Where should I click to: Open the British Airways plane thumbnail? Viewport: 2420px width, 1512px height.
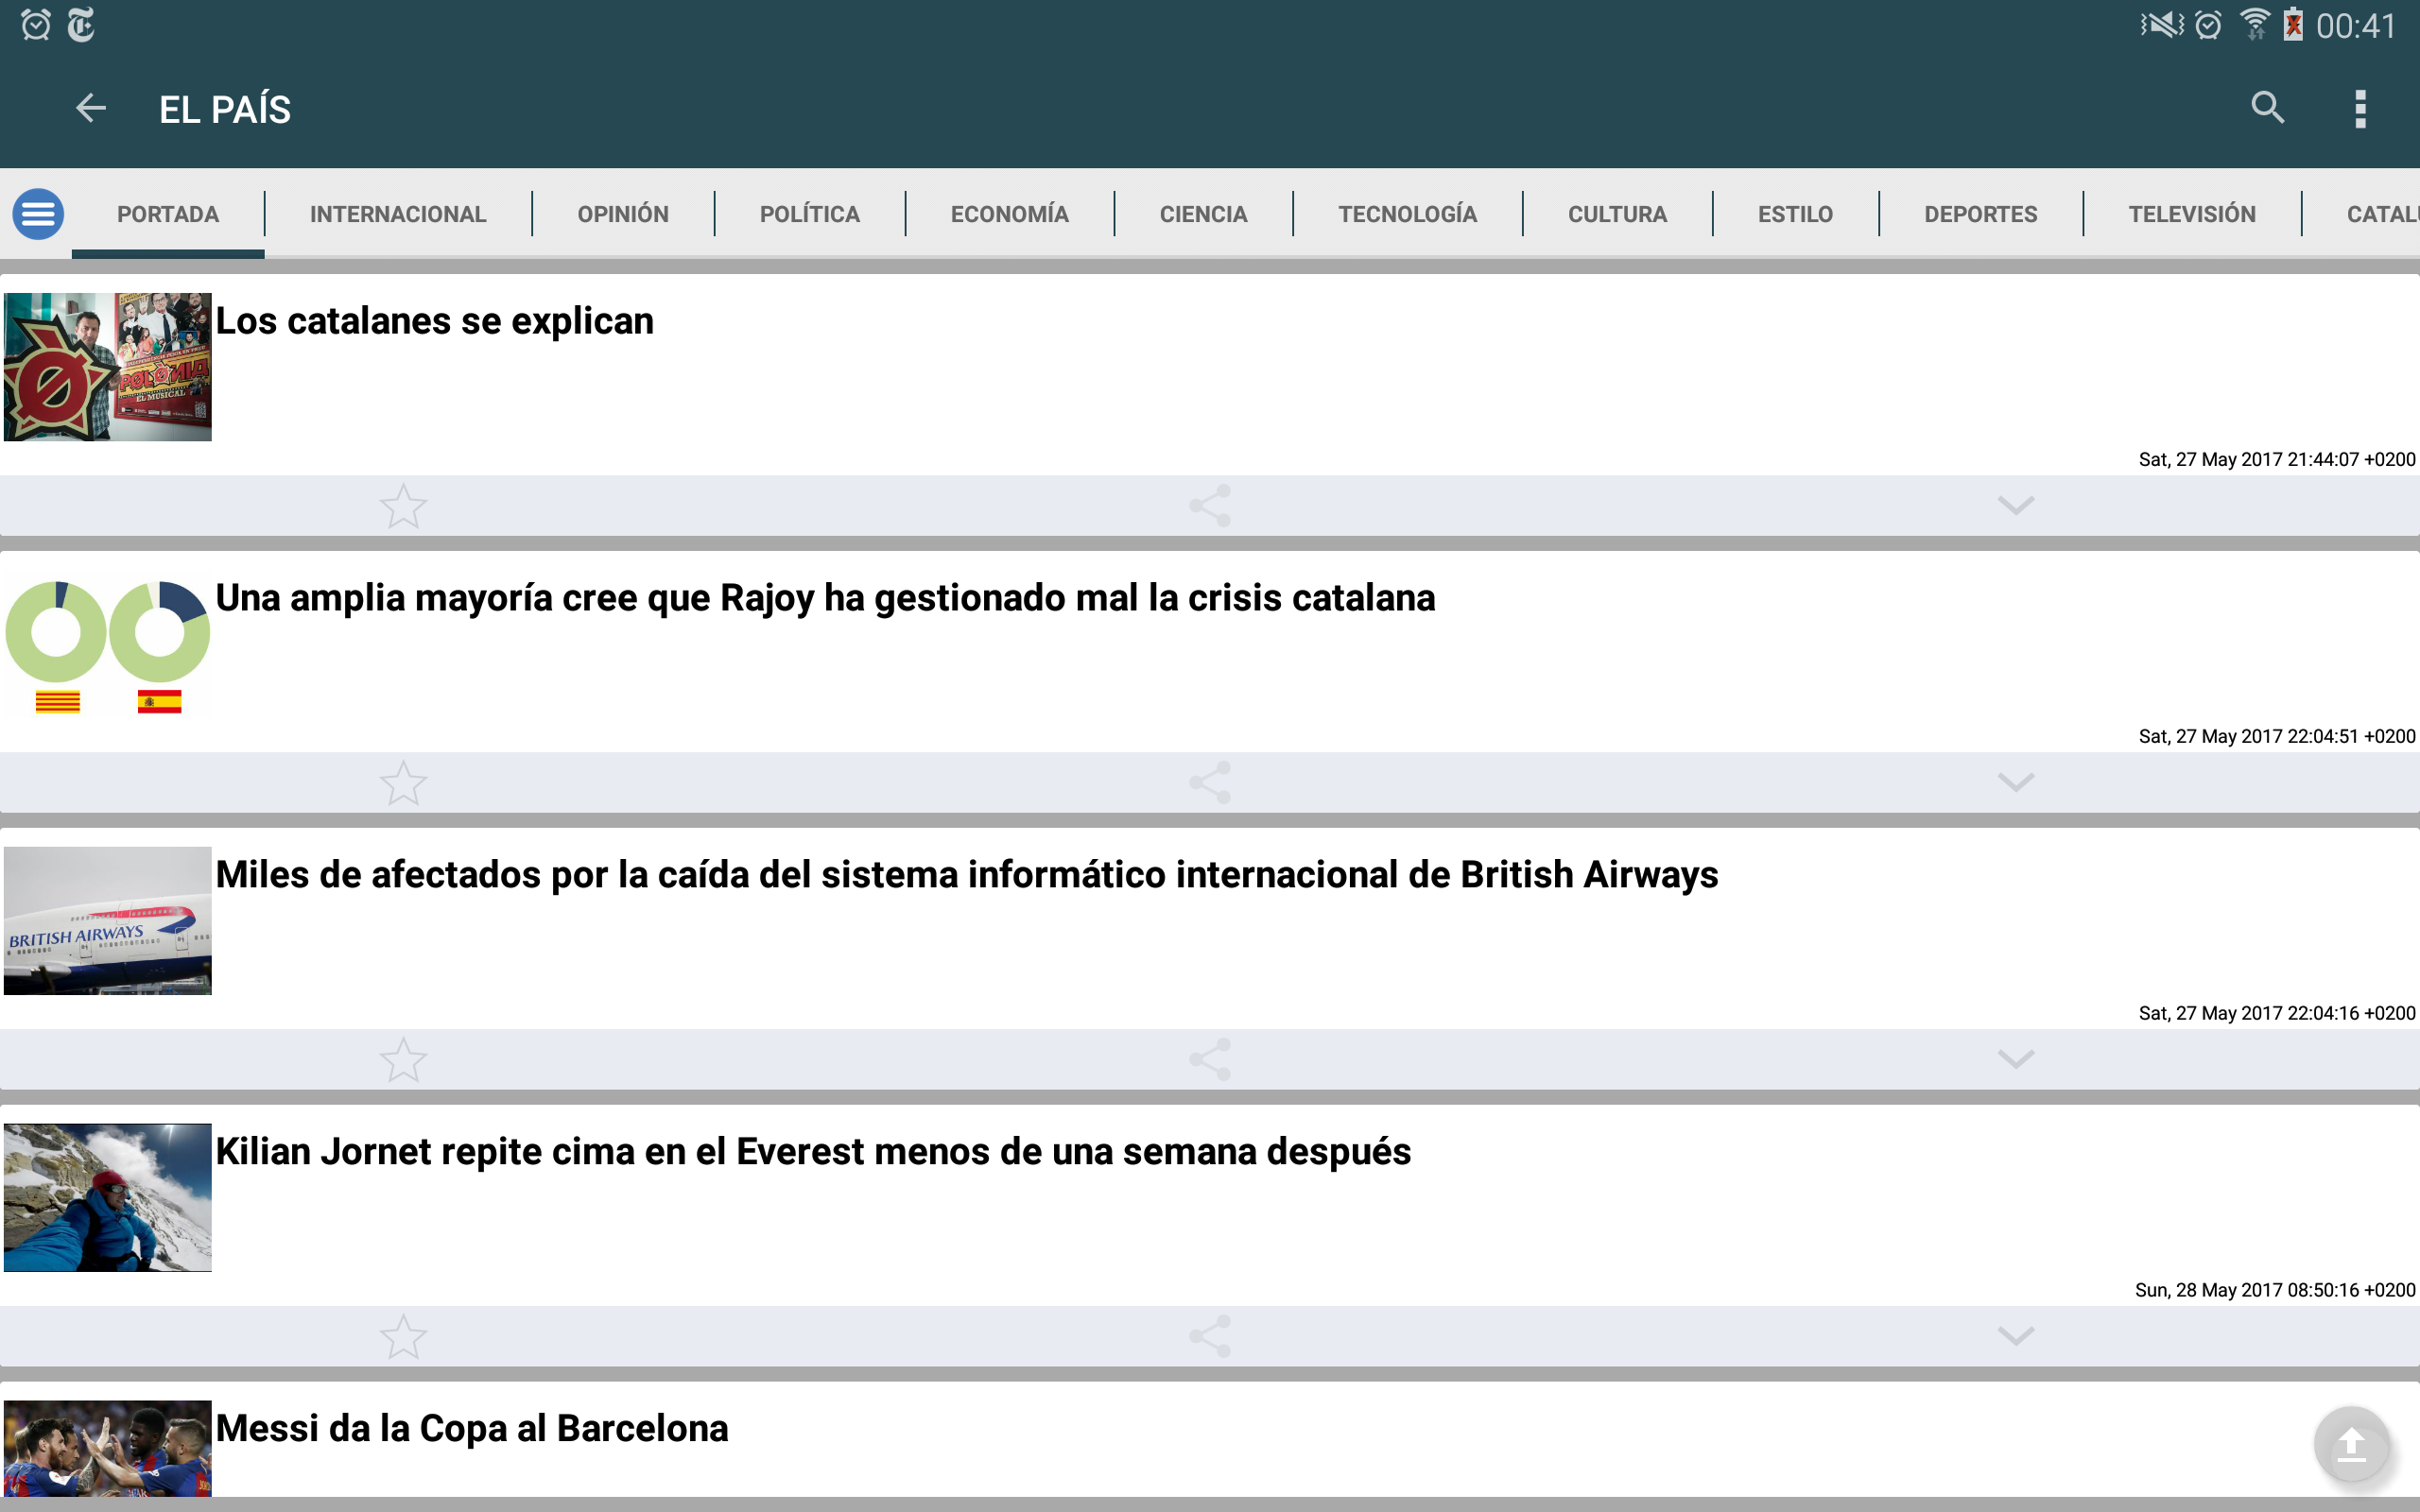click(108, 921)
